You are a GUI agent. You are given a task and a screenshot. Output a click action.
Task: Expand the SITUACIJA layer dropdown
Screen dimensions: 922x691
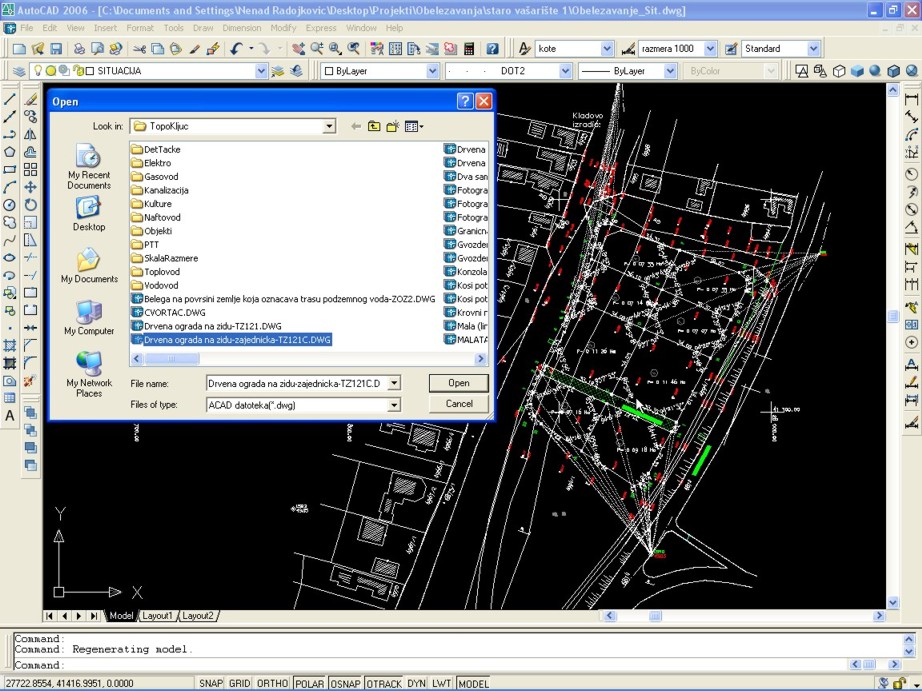coord(261,71)
